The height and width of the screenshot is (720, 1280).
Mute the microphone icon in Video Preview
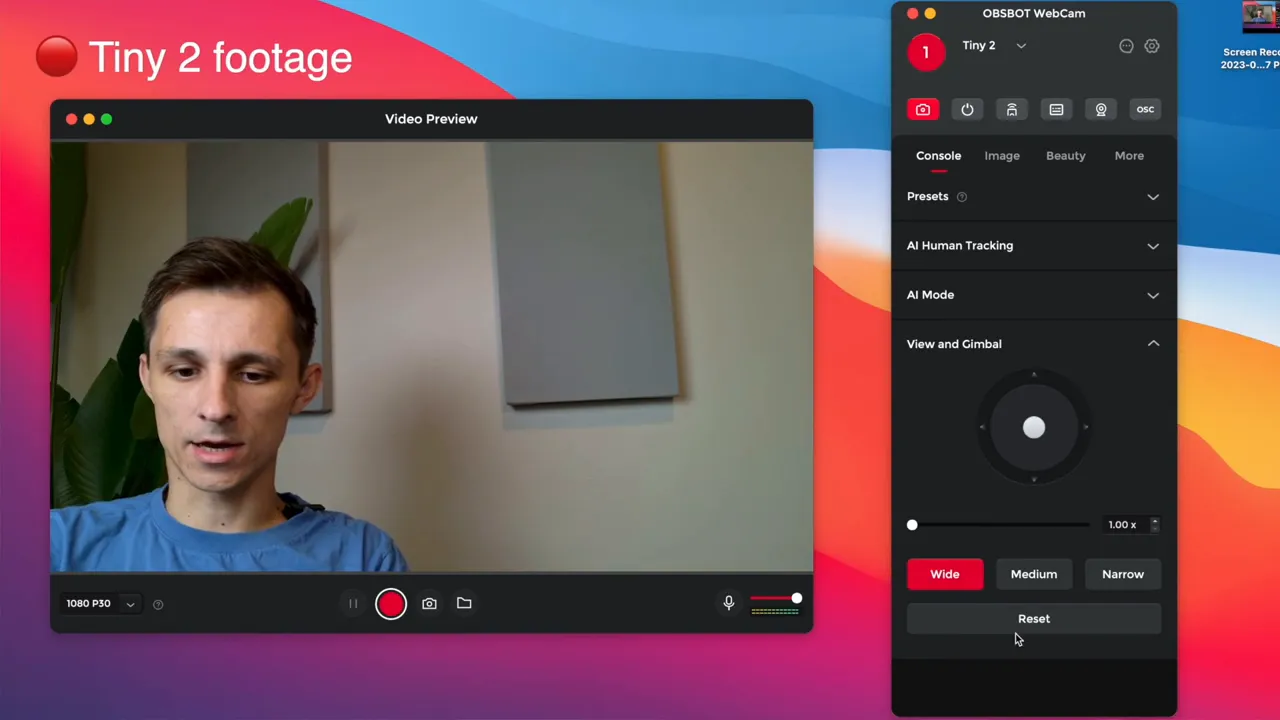point(729,602)
